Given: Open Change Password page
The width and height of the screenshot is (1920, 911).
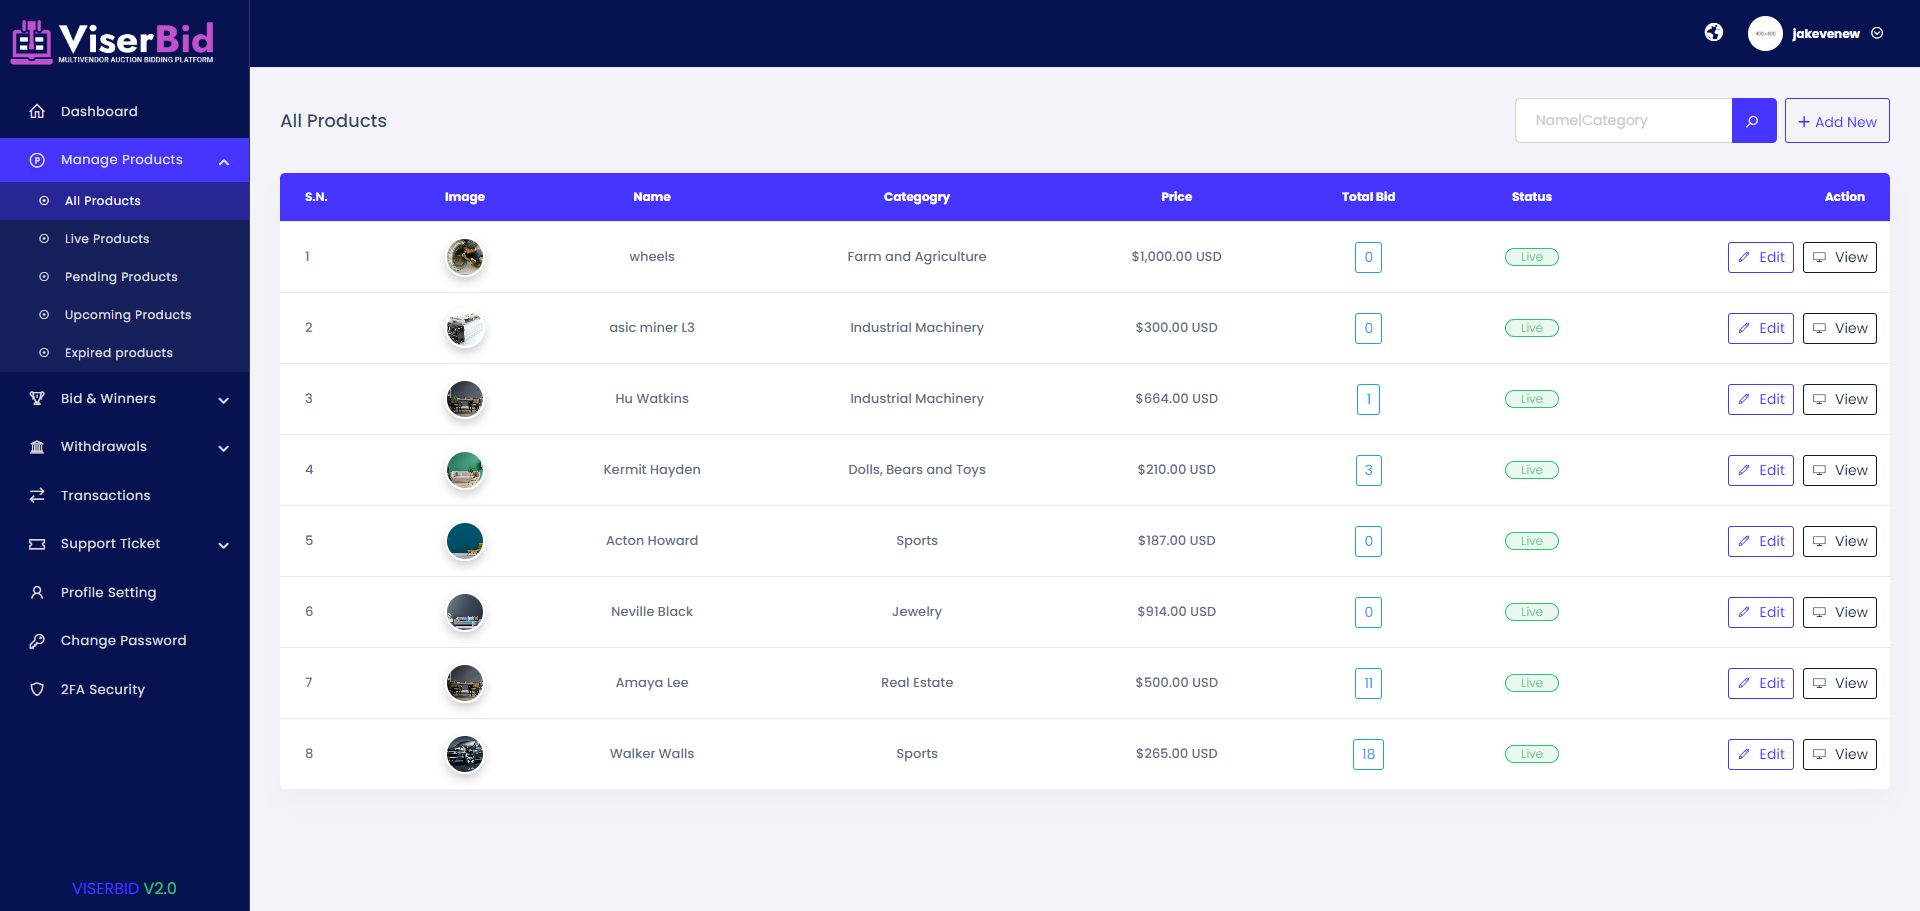Looking at the screenshot, I should pyautogui.click(x=124, y=641).
